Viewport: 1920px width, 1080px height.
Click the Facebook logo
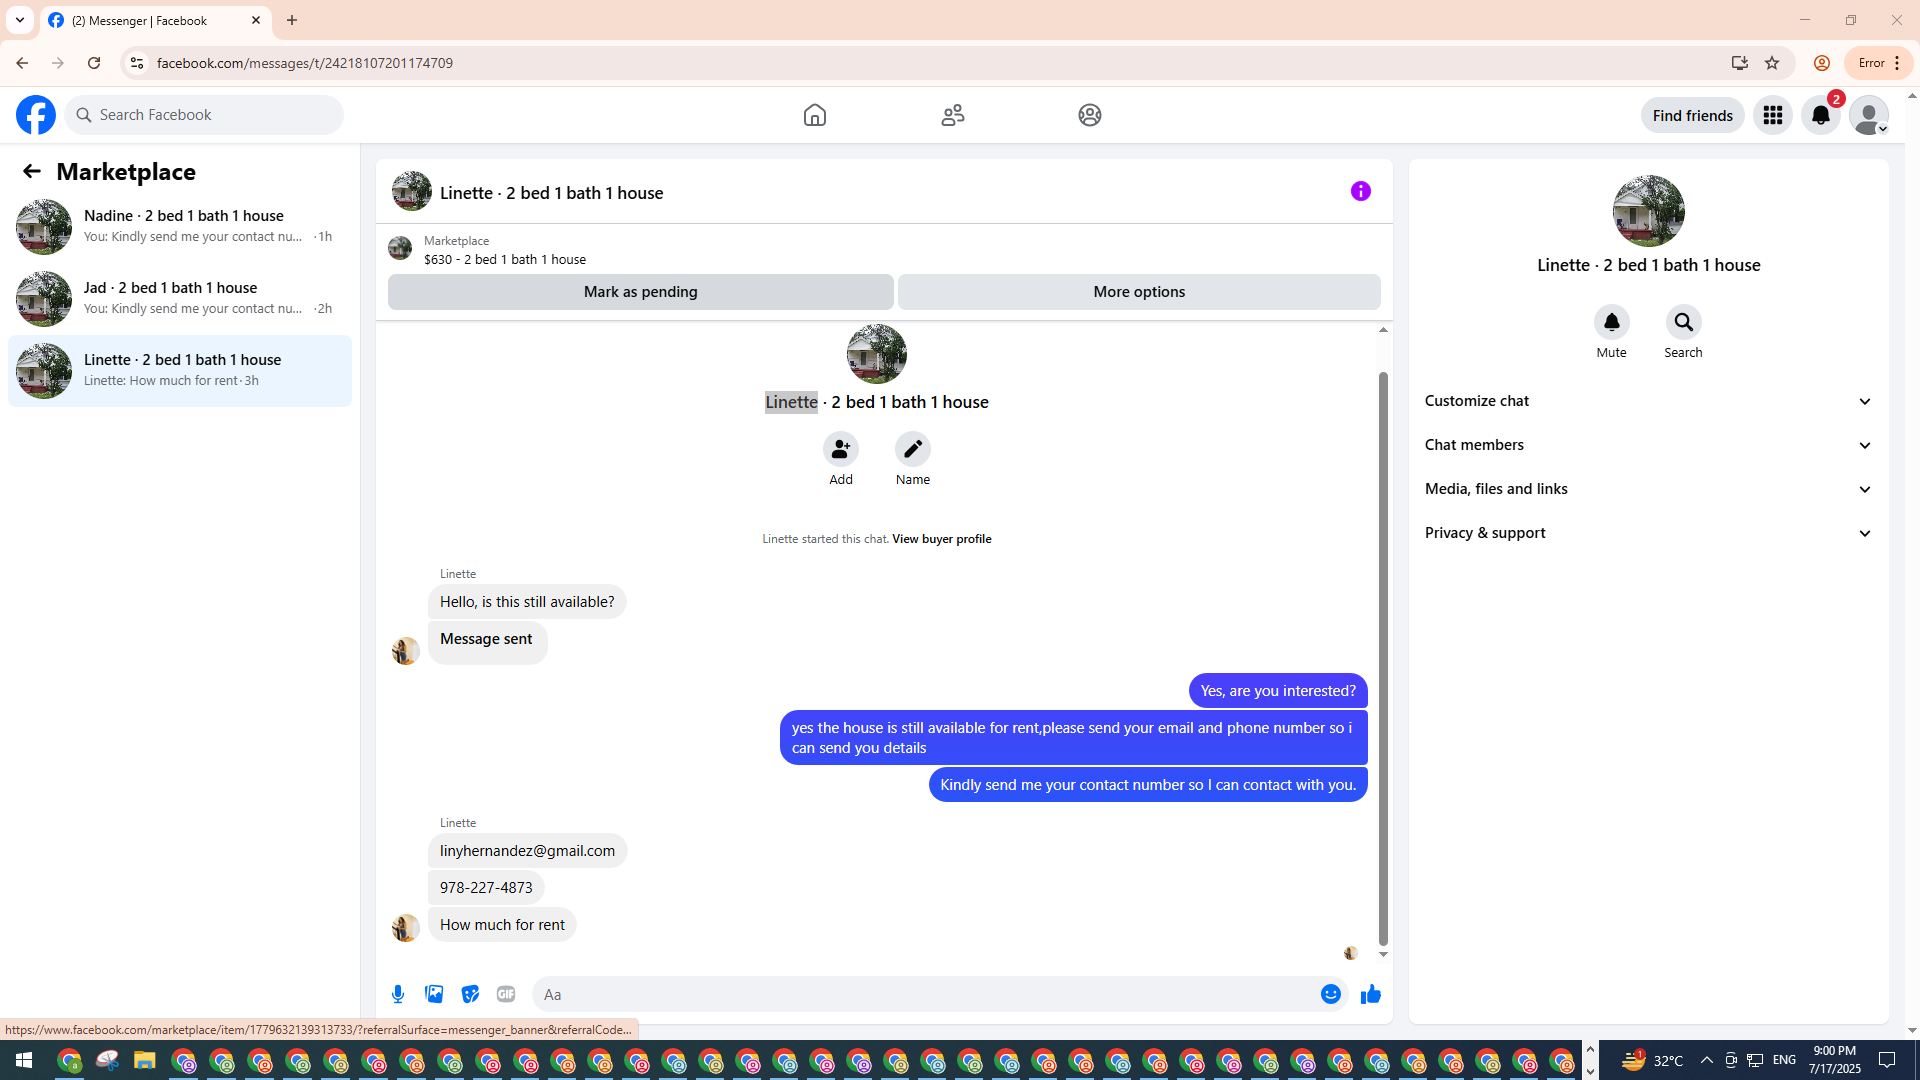click(36, 115)
